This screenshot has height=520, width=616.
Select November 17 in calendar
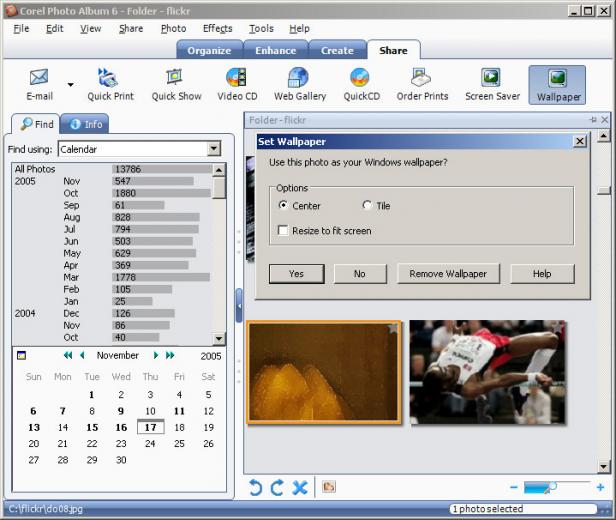(150, 427)
